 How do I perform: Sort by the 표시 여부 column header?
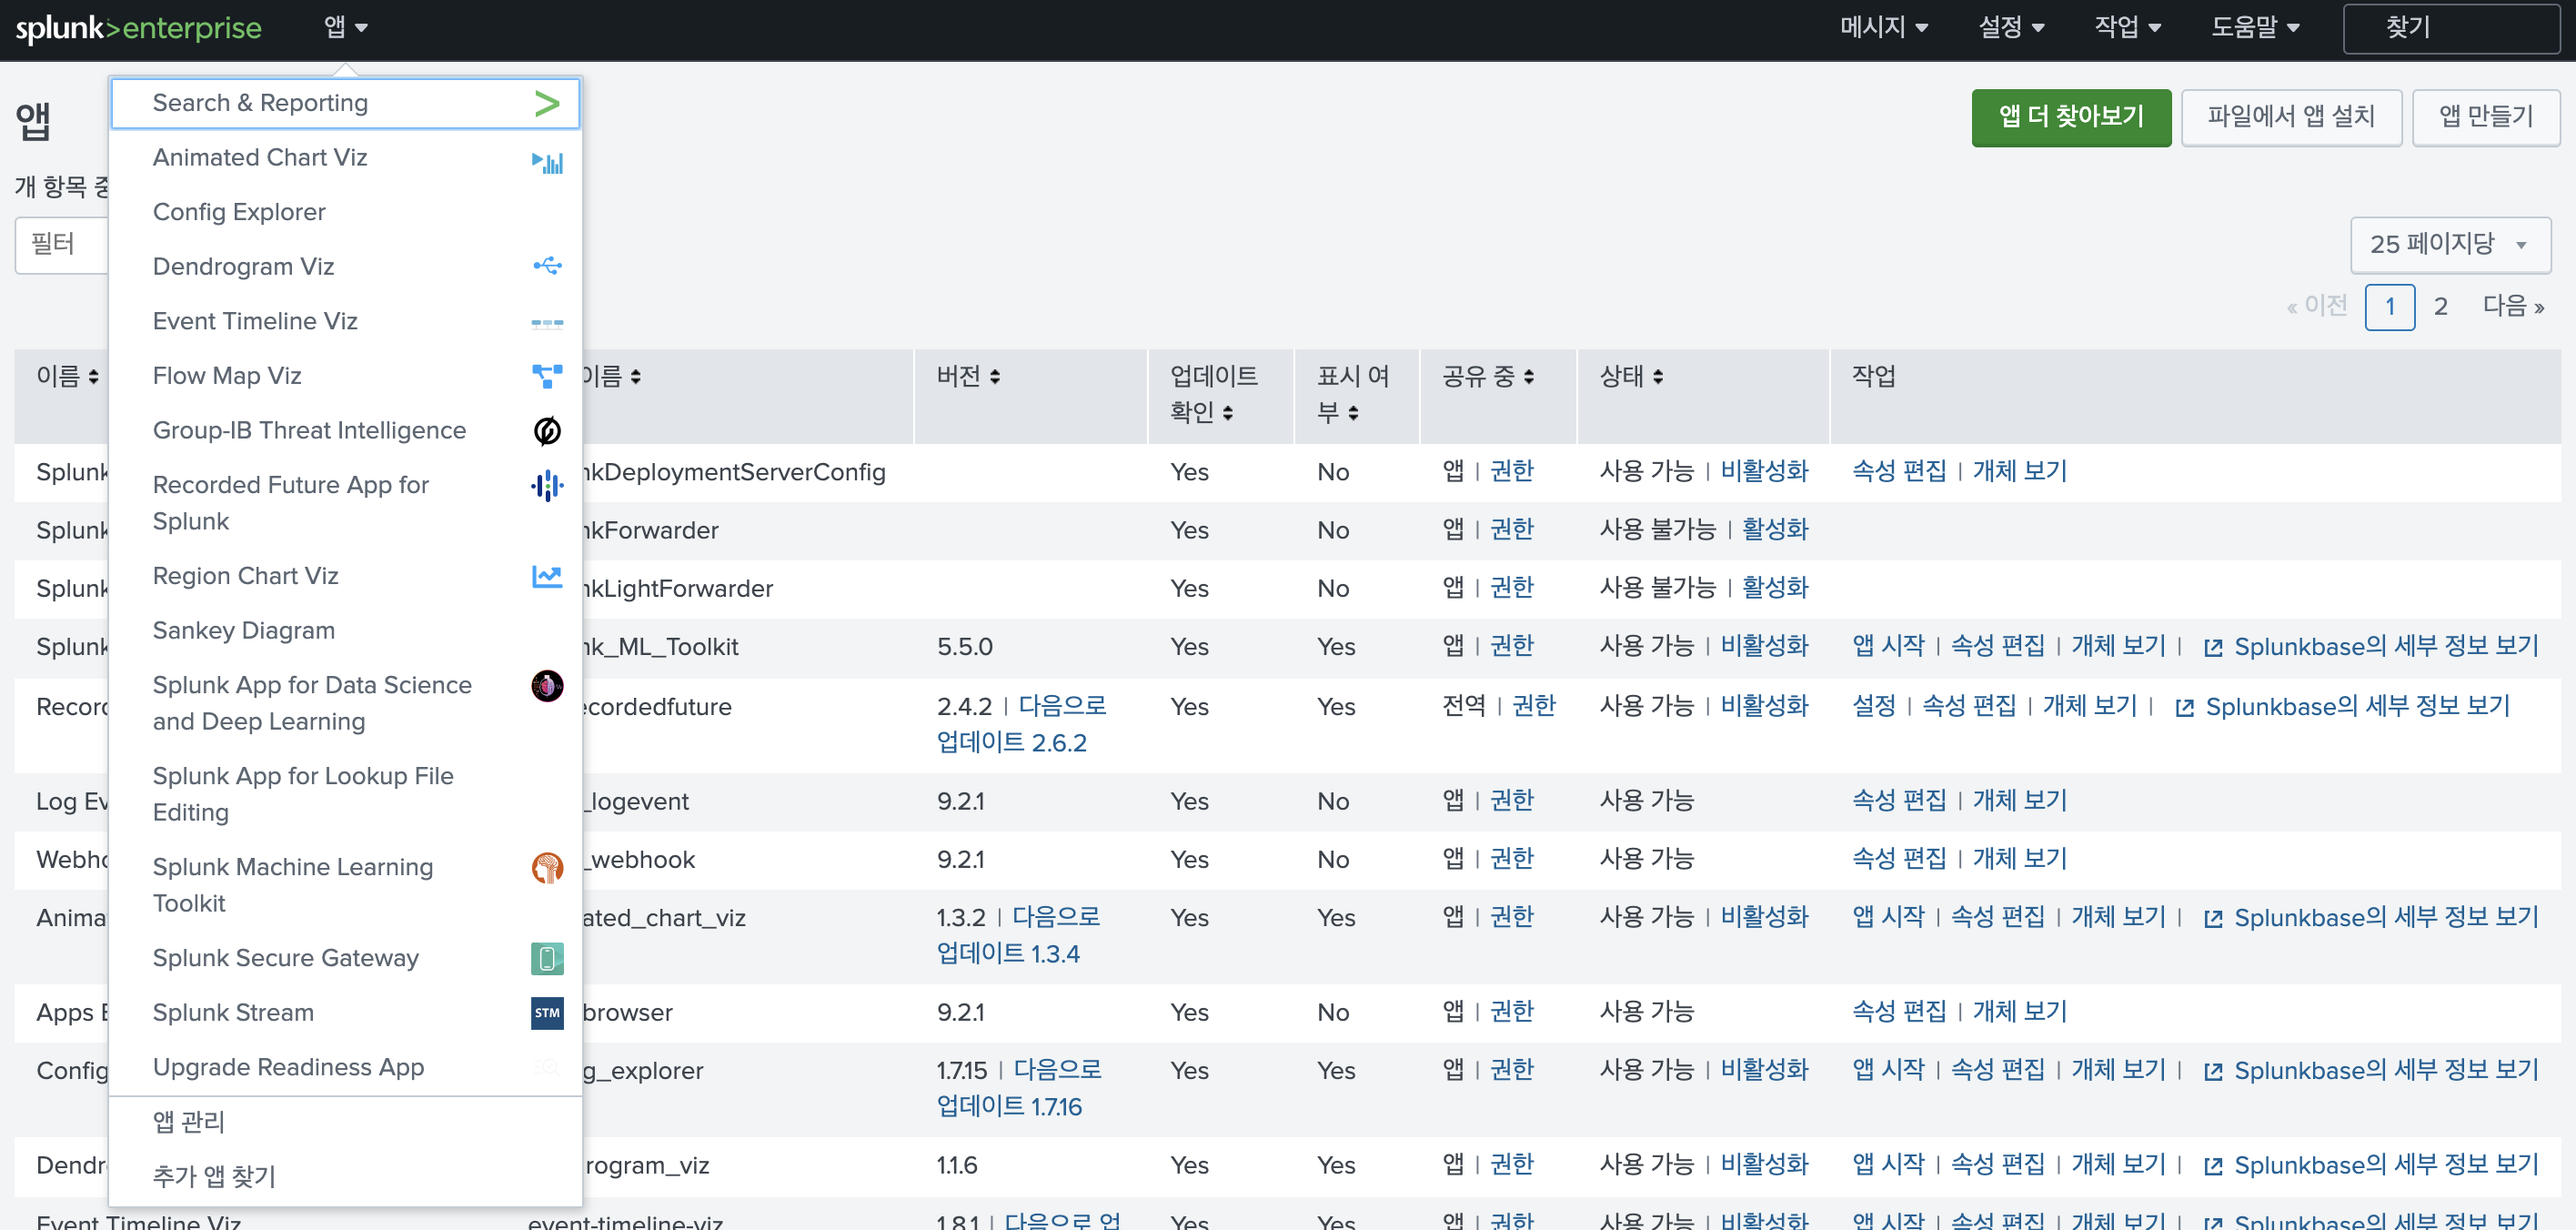(x=1352, y=394)
